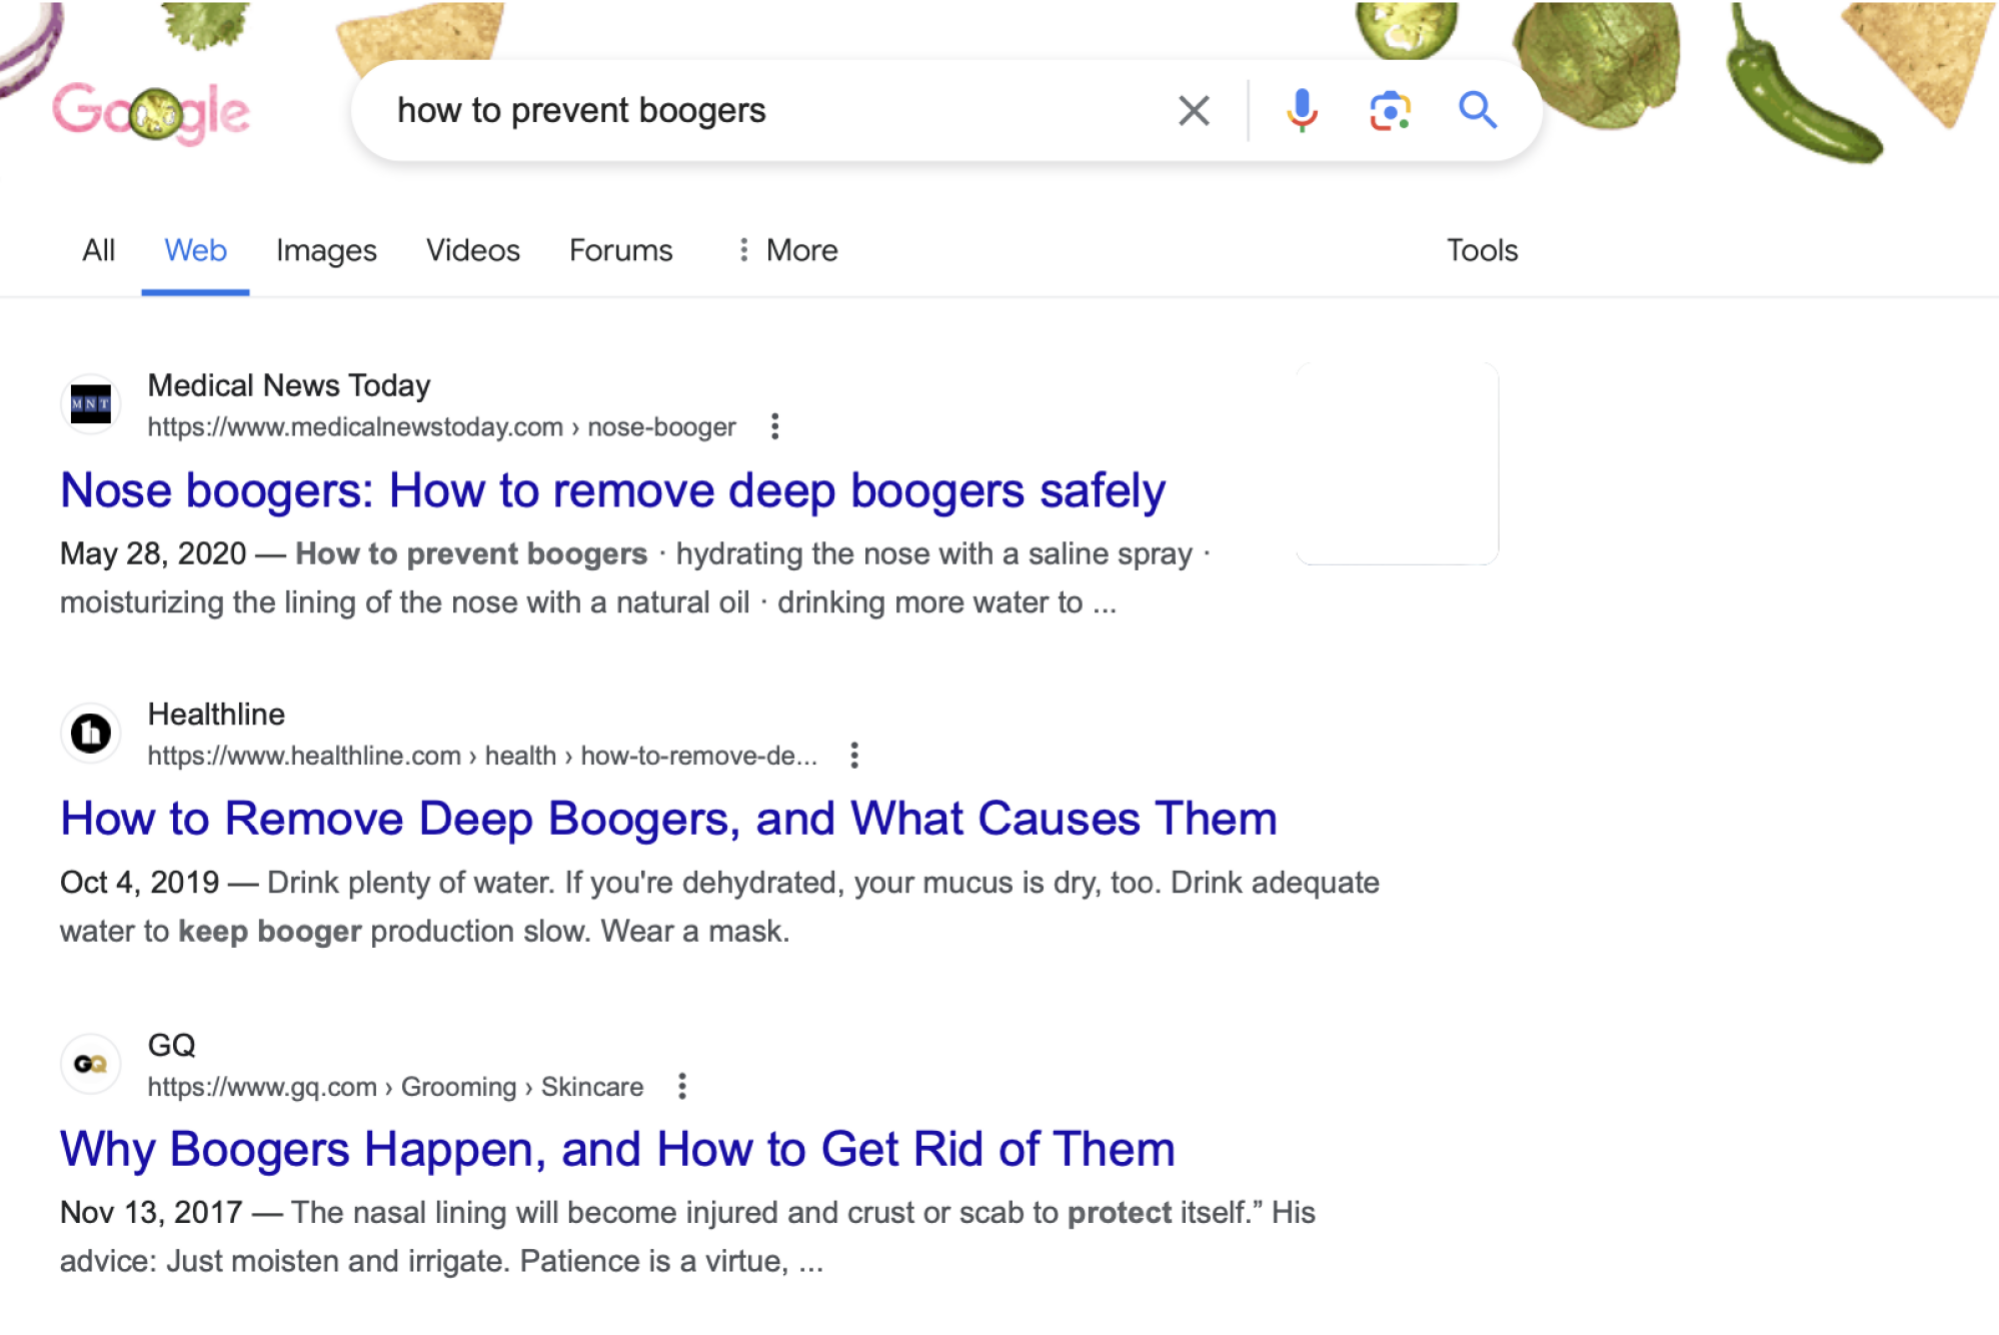
Task: Click the Medical News Today result thumbnail
Action: [x=1397, y=463]
